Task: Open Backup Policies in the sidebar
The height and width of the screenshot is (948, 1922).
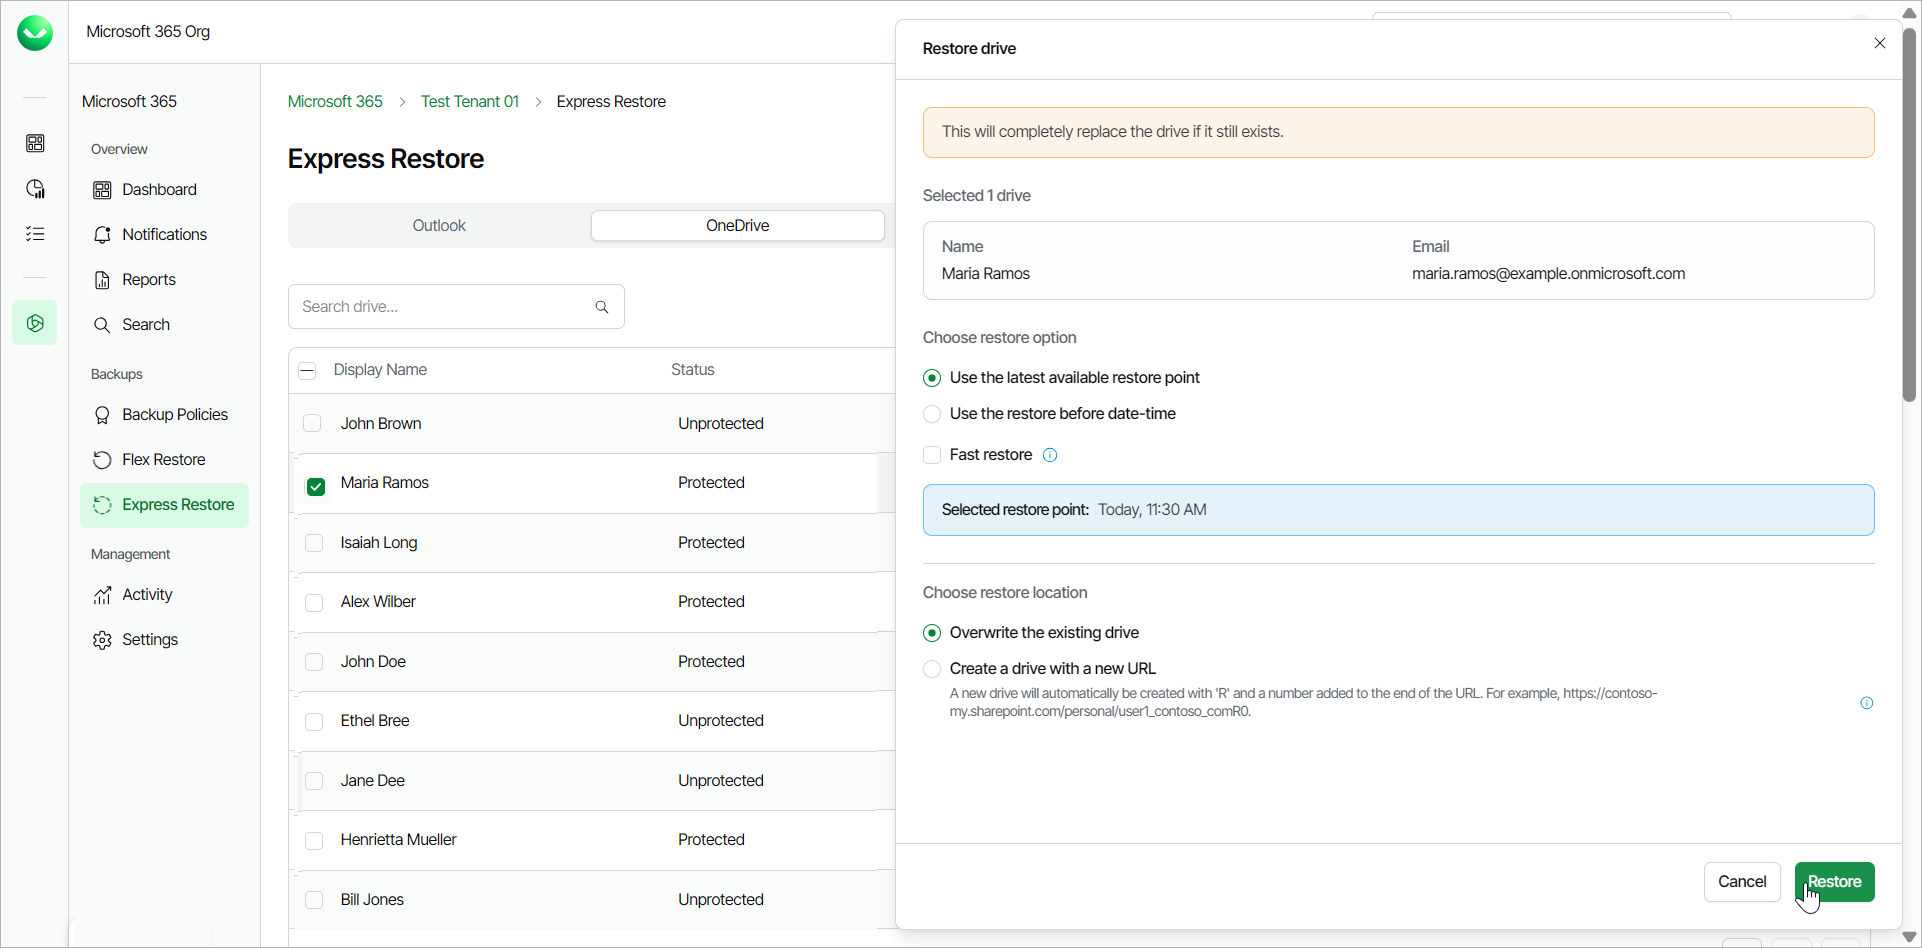Action: [x=164, y=415]
